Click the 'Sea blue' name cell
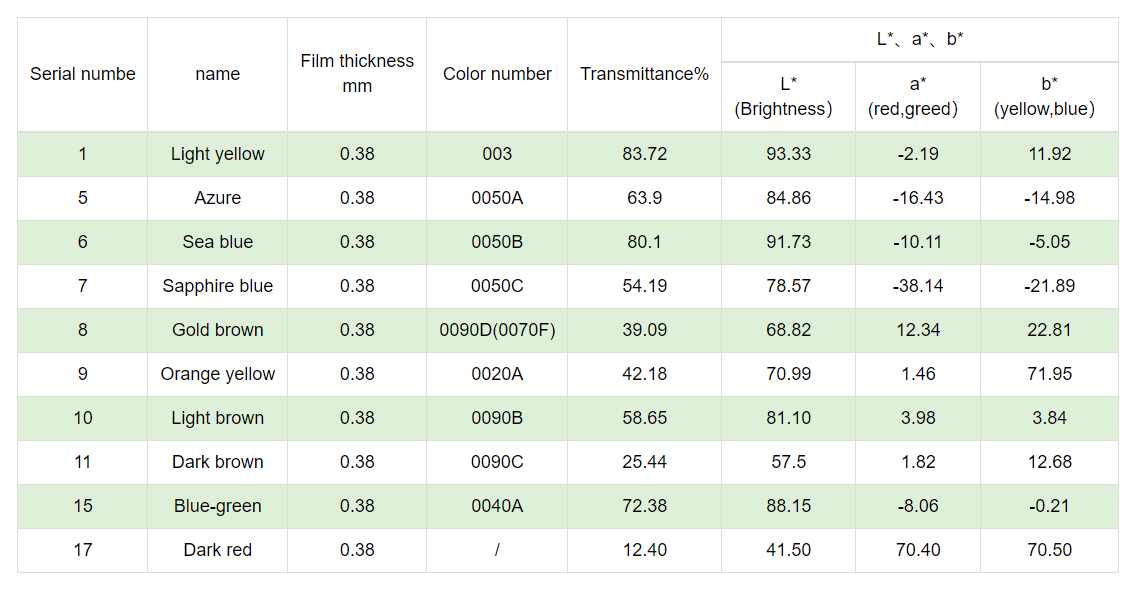Screen dimensions: 1137x589 (x=217, y=242)
